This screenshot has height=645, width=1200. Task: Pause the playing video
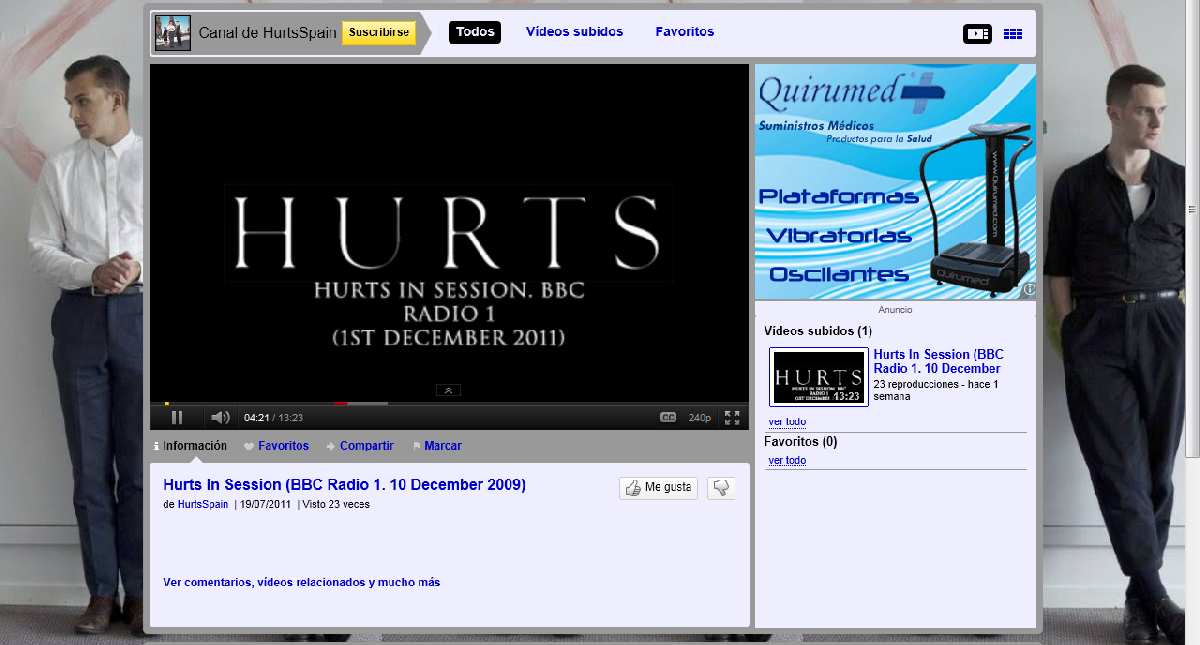pos(175,417)
